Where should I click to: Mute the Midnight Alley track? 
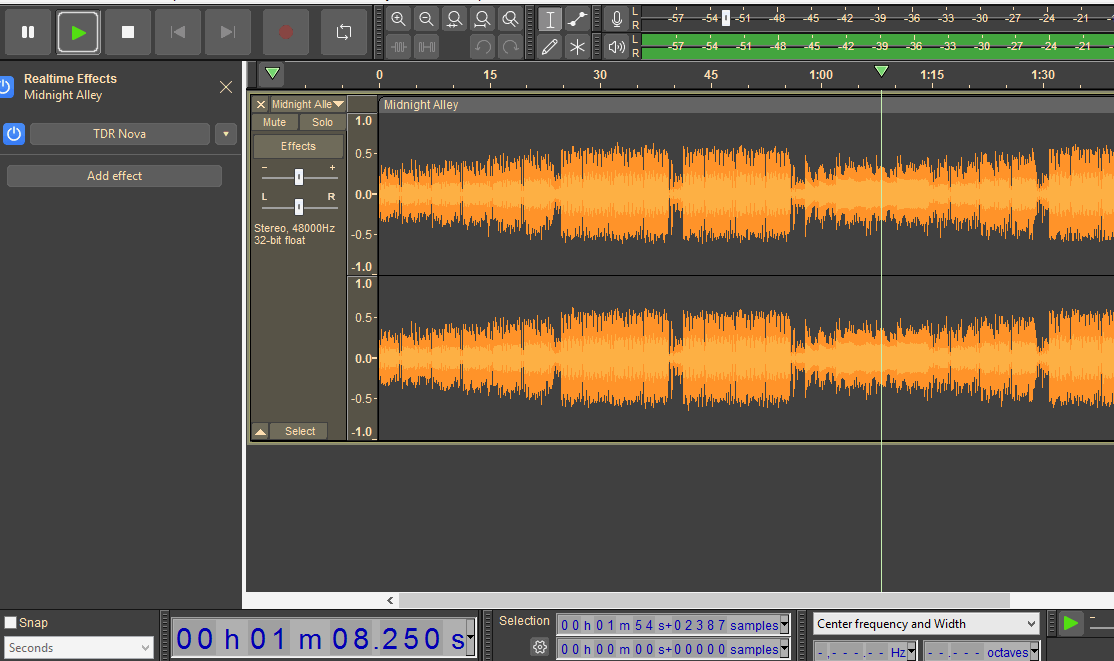[274, 122]
